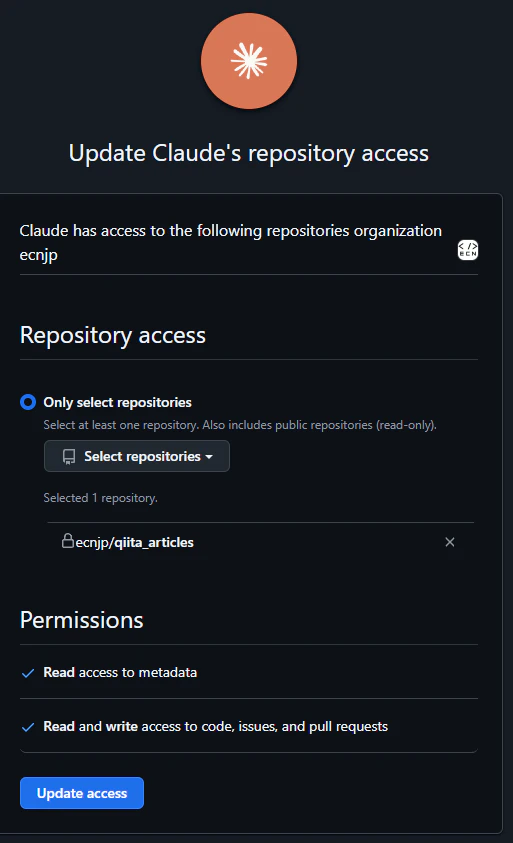The width and height of the screenshot is (513, 843).
Task: Click the Permissions section heading
Action: 82,620
